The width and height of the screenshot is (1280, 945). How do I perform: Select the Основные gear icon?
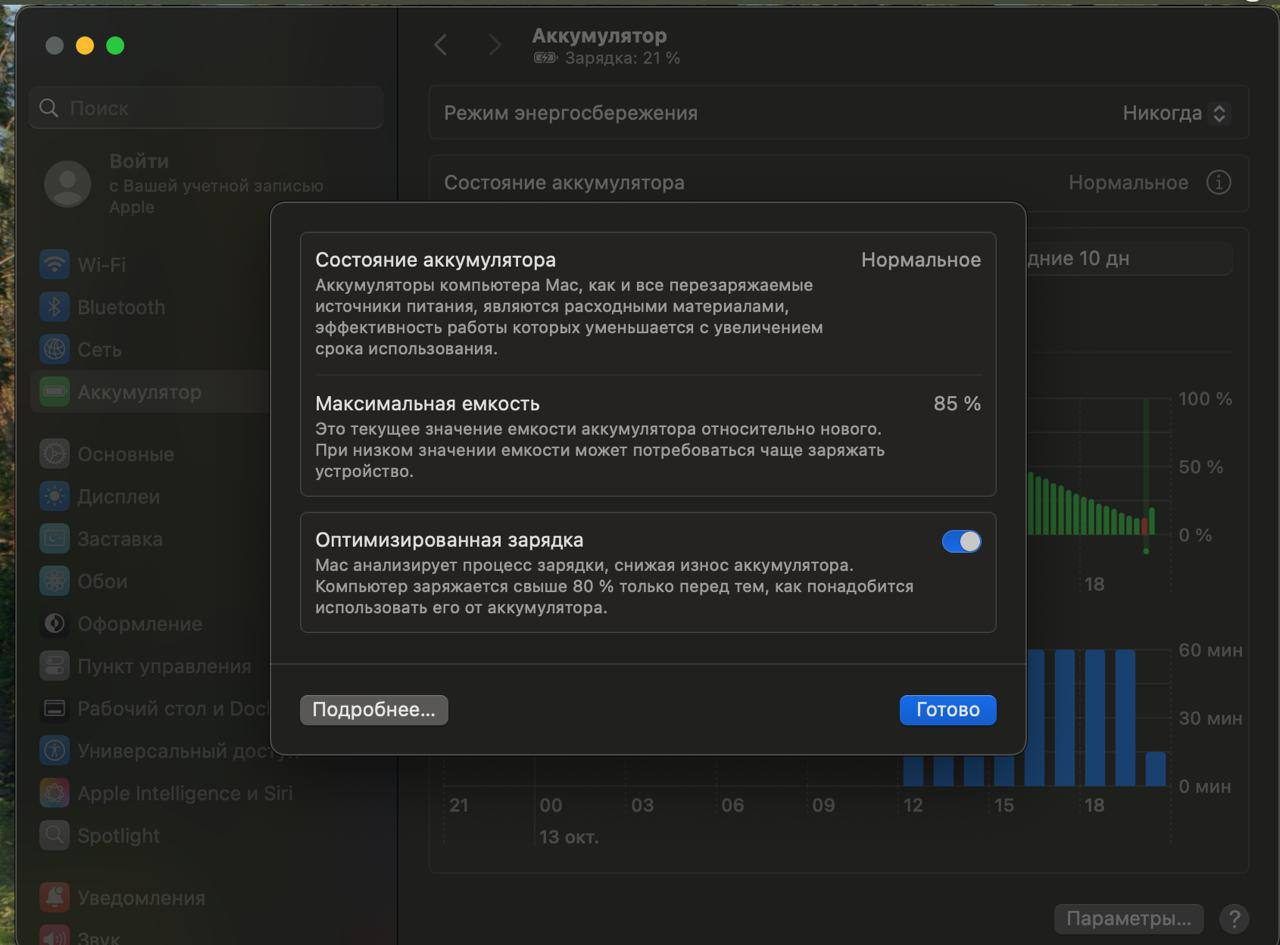(54, 454)
